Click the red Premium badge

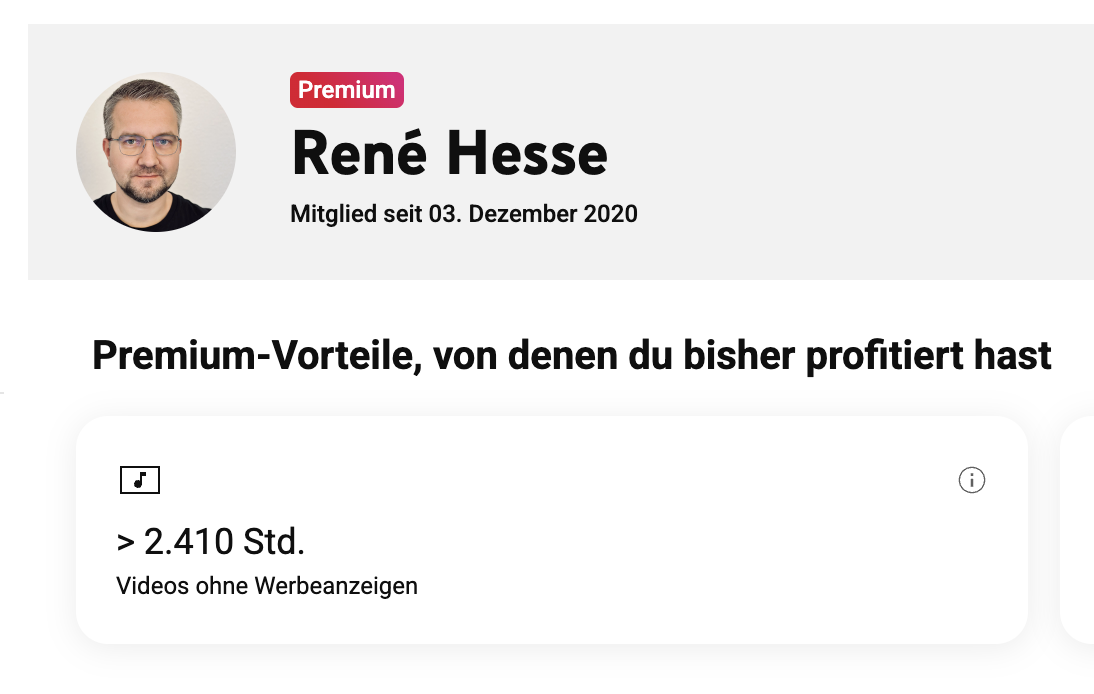click(x=347, y=90)
